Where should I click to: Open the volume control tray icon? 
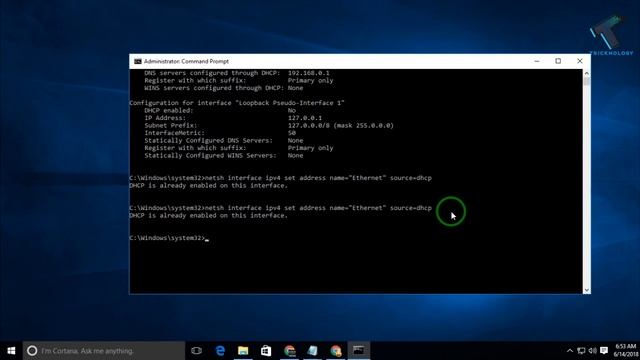(x=593, y=351)
